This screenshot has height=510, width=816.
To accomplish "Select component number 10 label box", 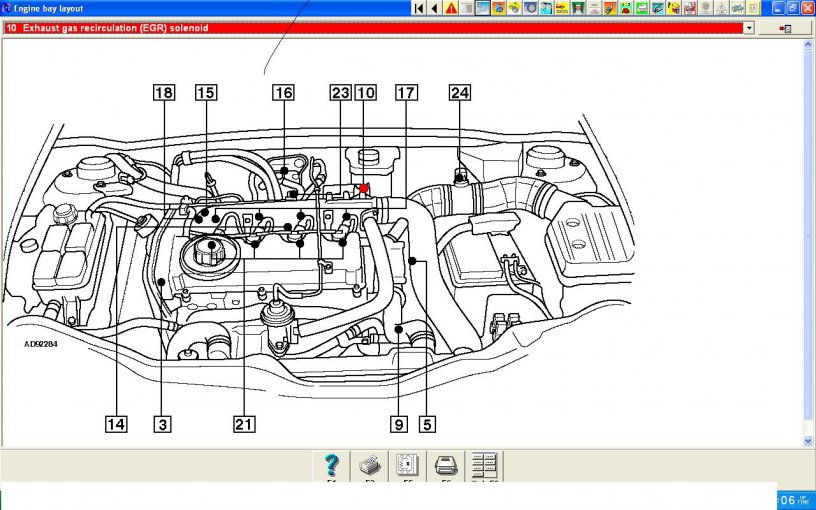I will (365, 93).
